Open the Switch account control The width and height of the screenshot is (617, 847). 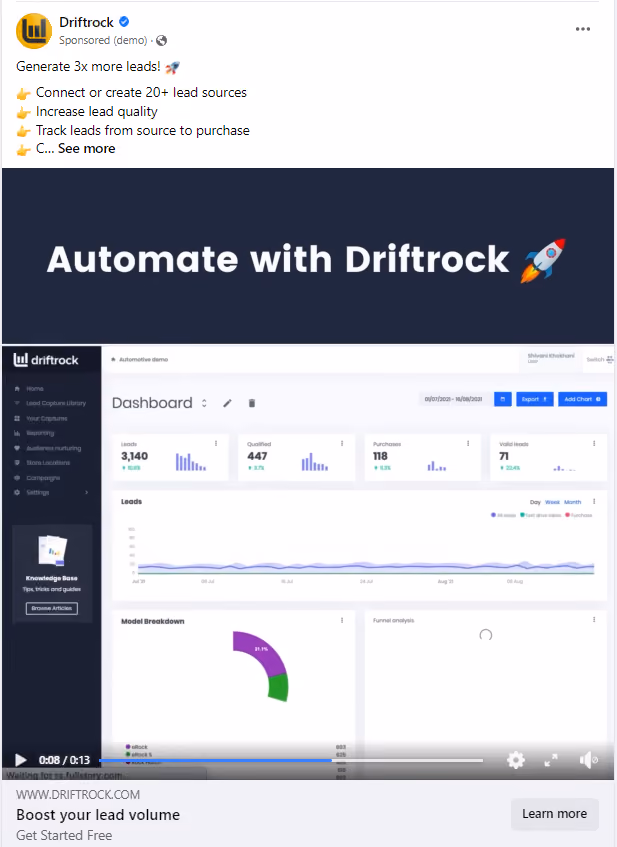[599, 359]
